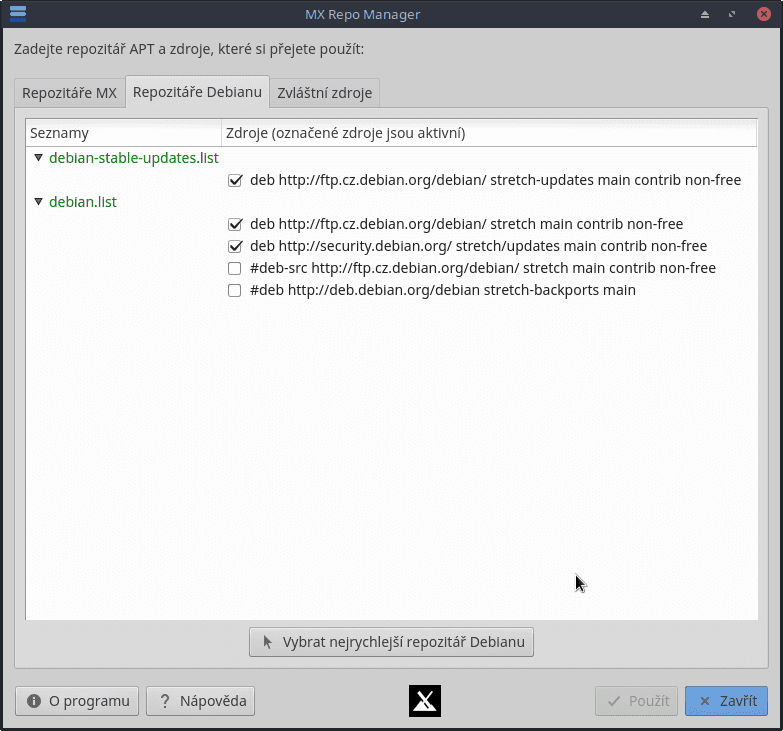
Task: Uncheck the stretch-updates ftp.cz.debian.org source
Action: point(235,180)
